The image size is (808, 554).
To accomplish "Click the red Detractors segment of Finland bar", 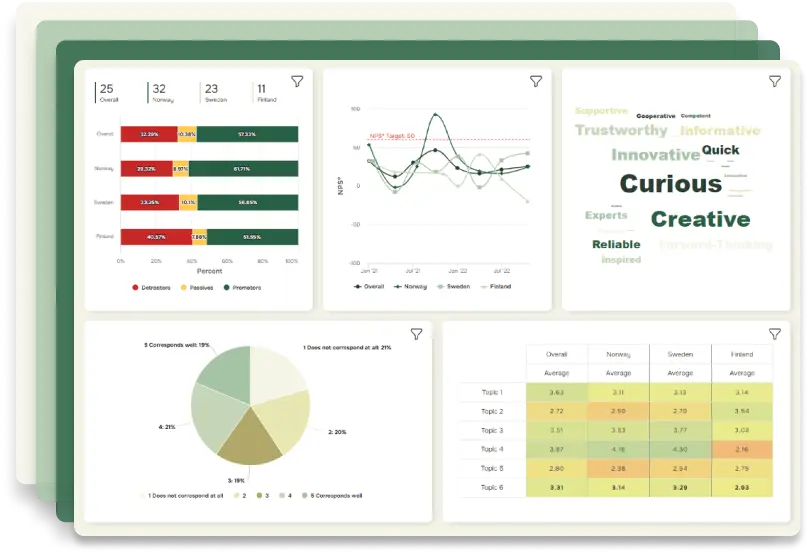I will [155, 237].
